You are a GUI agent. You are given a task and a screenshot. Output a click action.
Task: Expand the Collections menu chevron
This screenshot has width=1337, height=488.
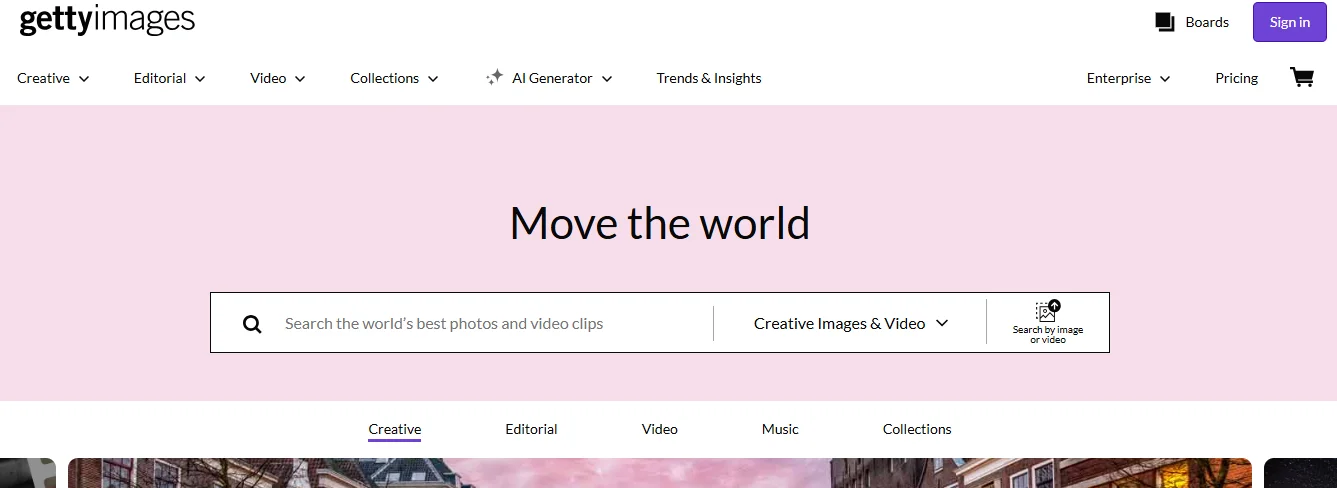[433, 79]
